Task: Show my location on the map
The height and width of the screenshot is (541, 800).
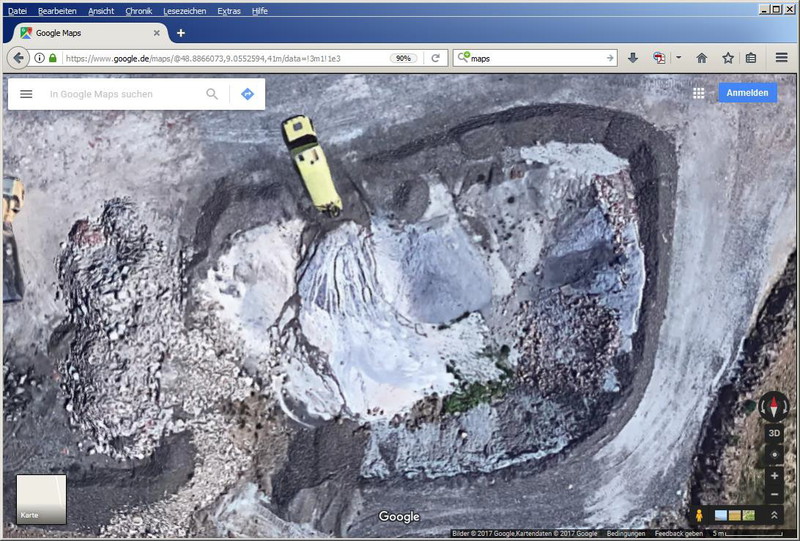Action: (x=774, y=455)
